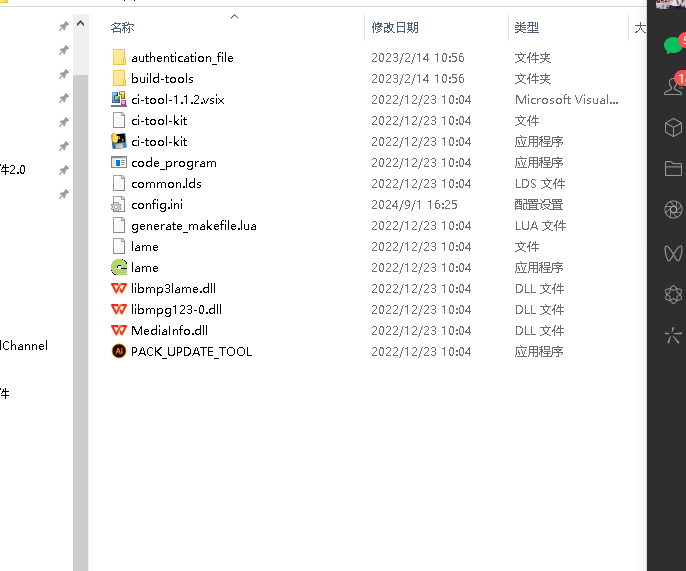686x571 pixels.
Task: Select the generate_makefile.lua file name
Action: [x=193, y=226]
